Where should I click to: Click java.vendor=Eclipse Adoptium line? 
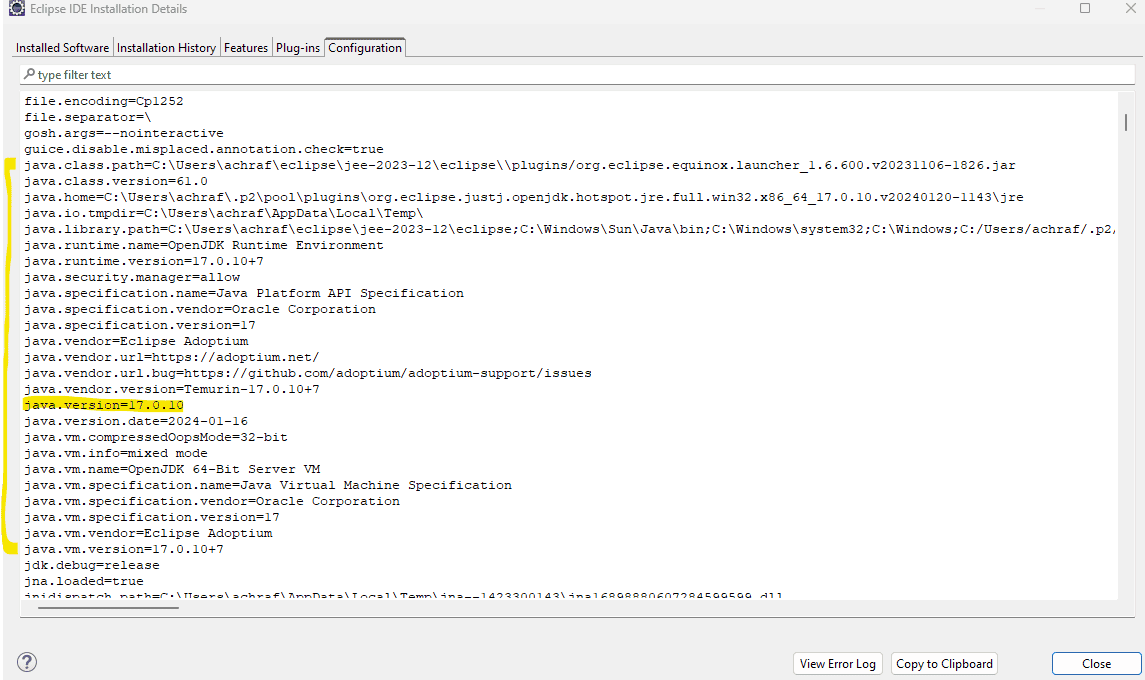click(x=136, y=342)
